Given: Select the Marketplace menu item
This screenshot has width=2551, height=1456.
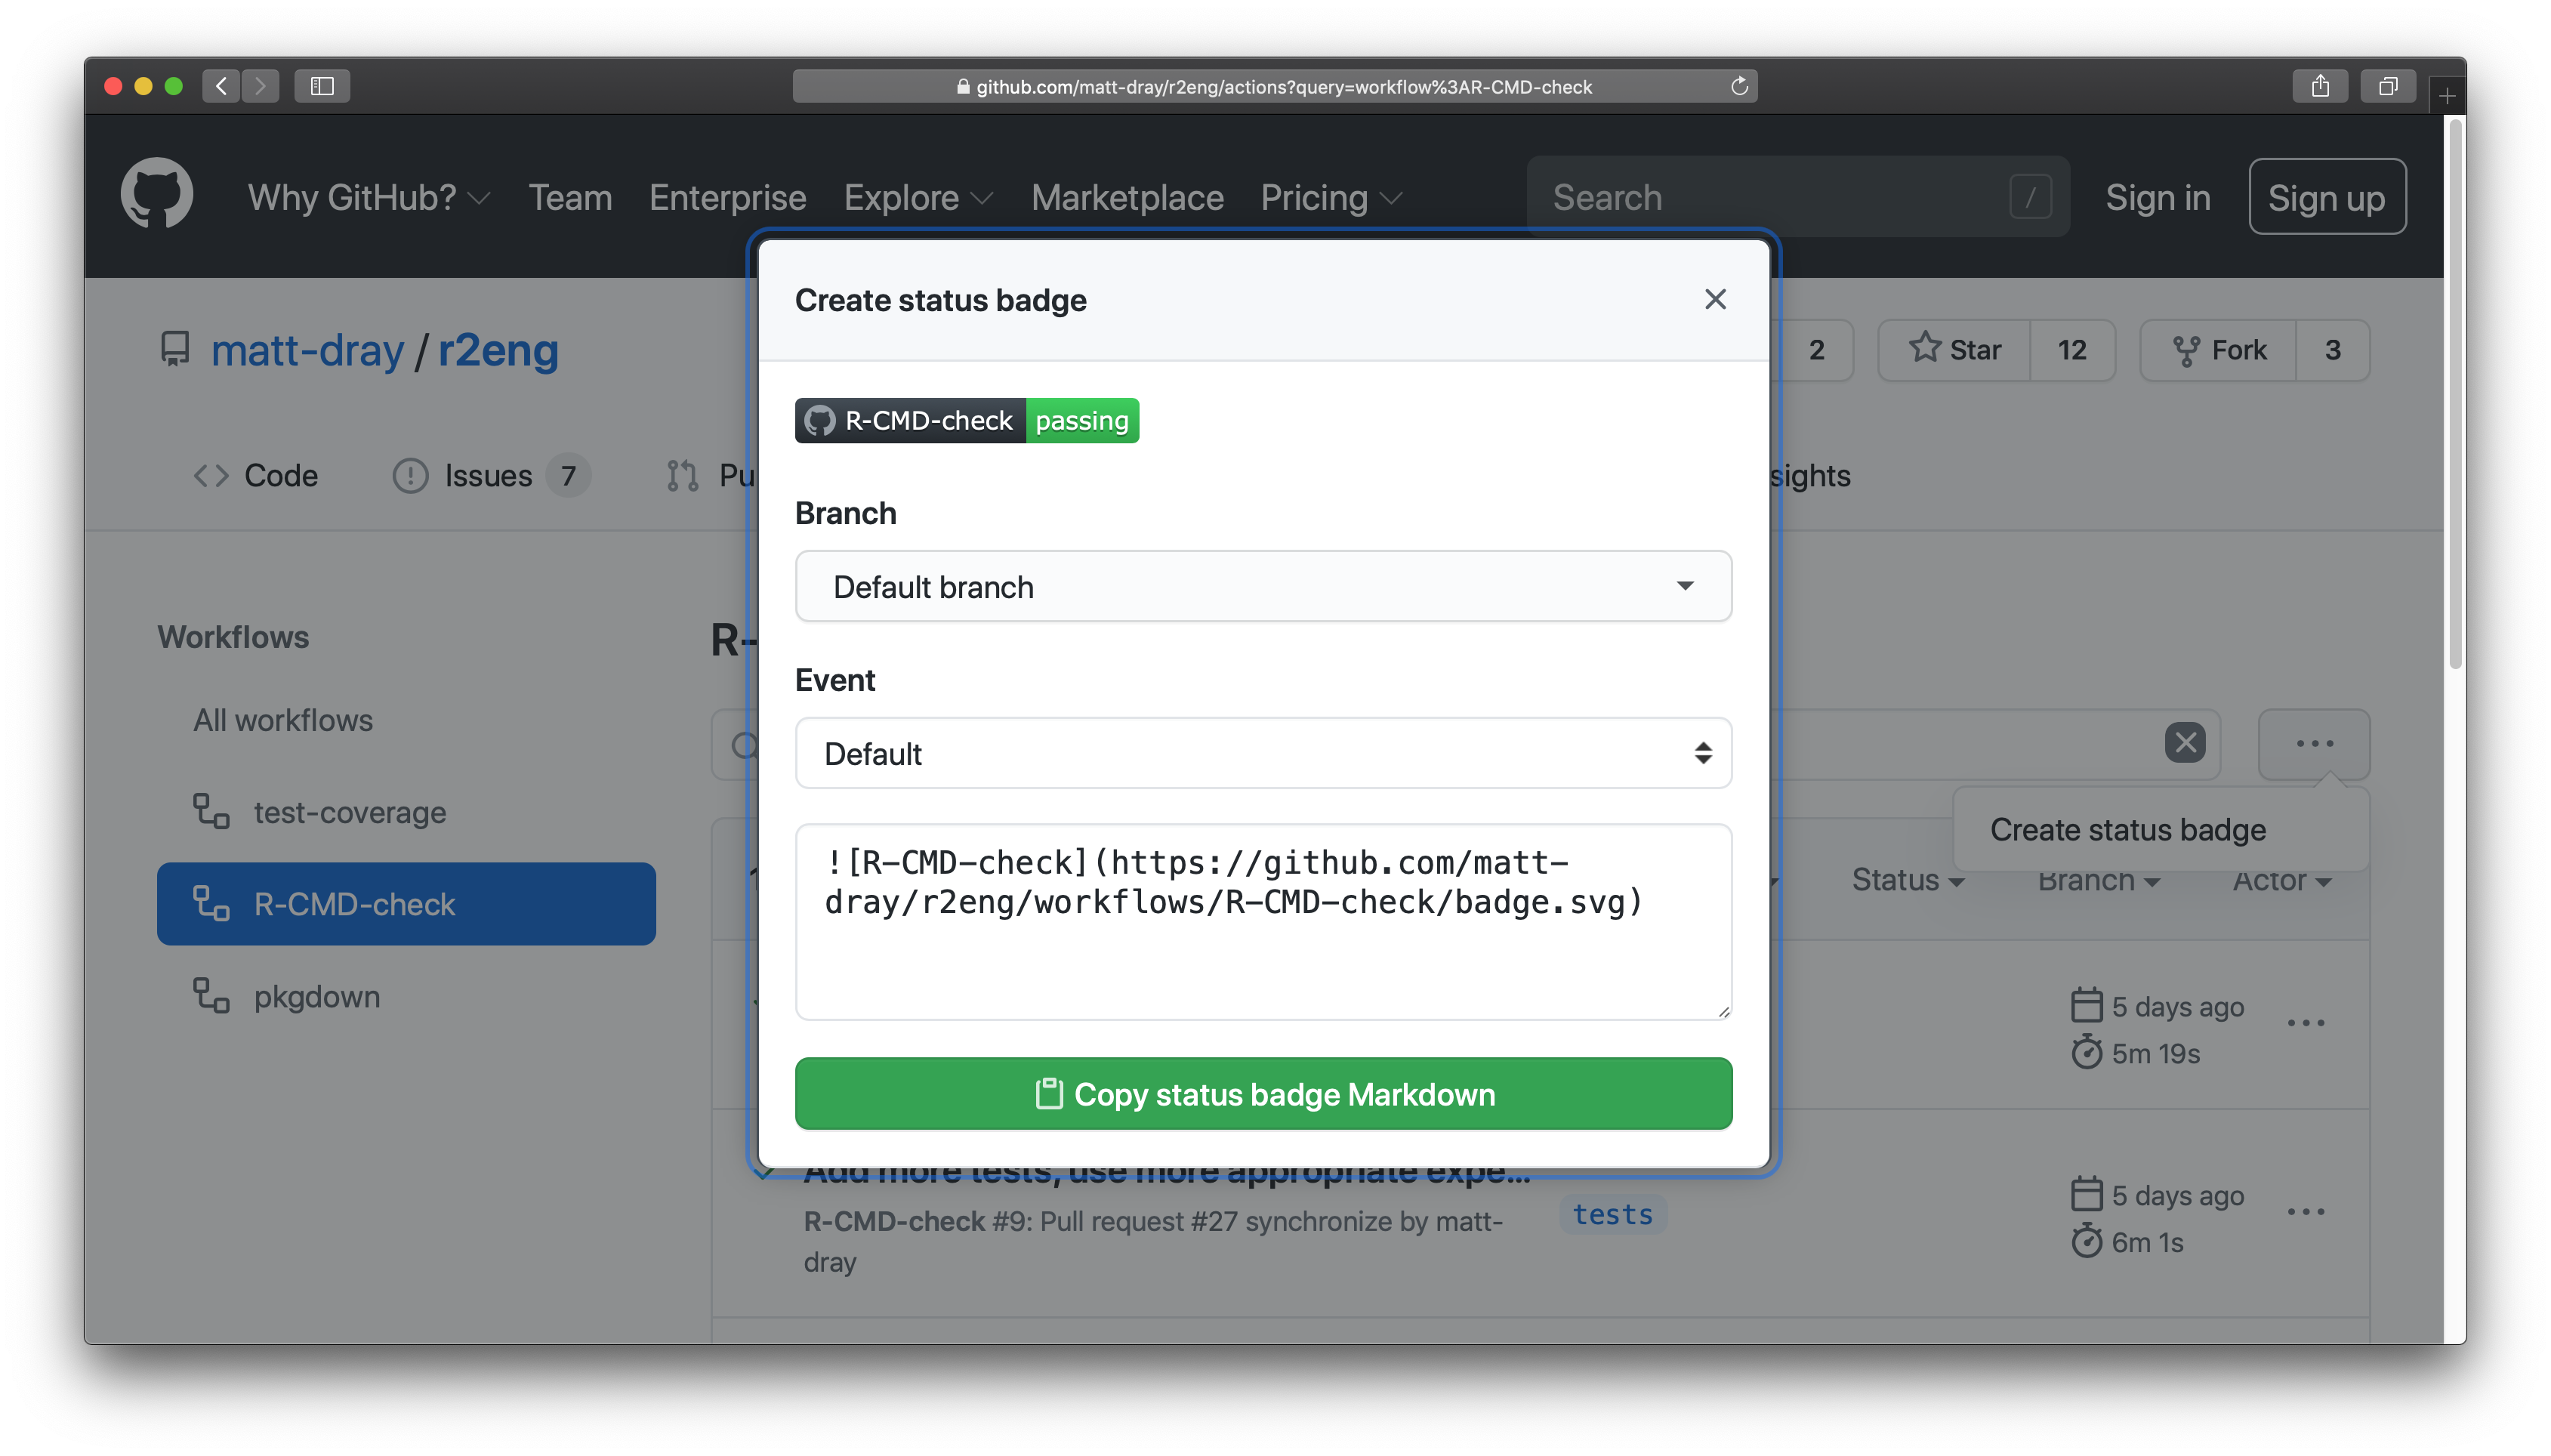Looking at the screenshot, I should click(1127, 197).
